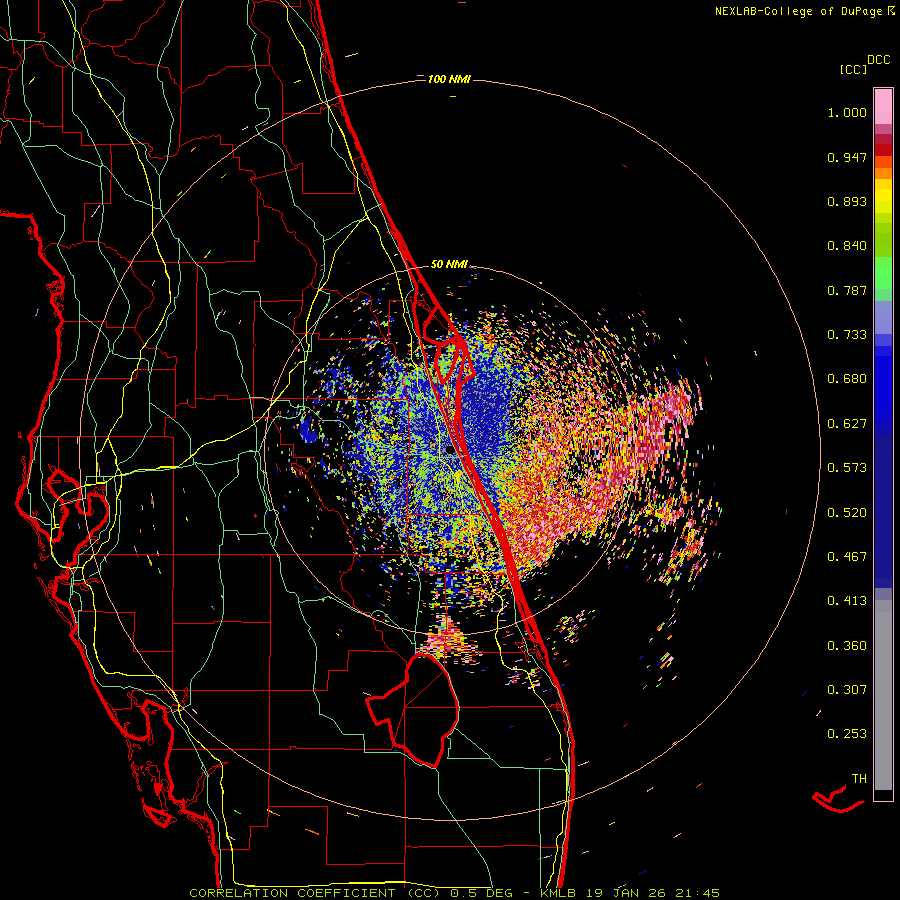Screen dimensions: 900x900
Task: Click the TH threshold label
Action: pos(859,779)
